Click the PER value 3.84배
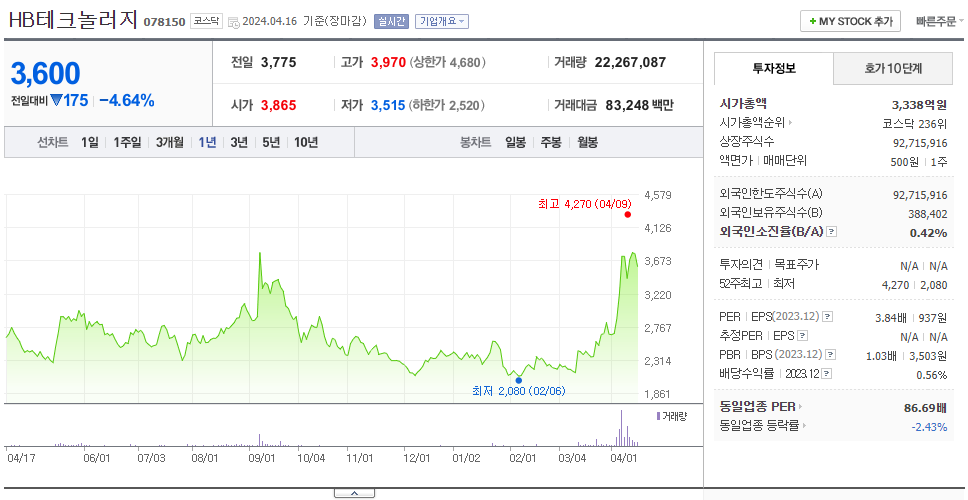 tap(891, 319)
